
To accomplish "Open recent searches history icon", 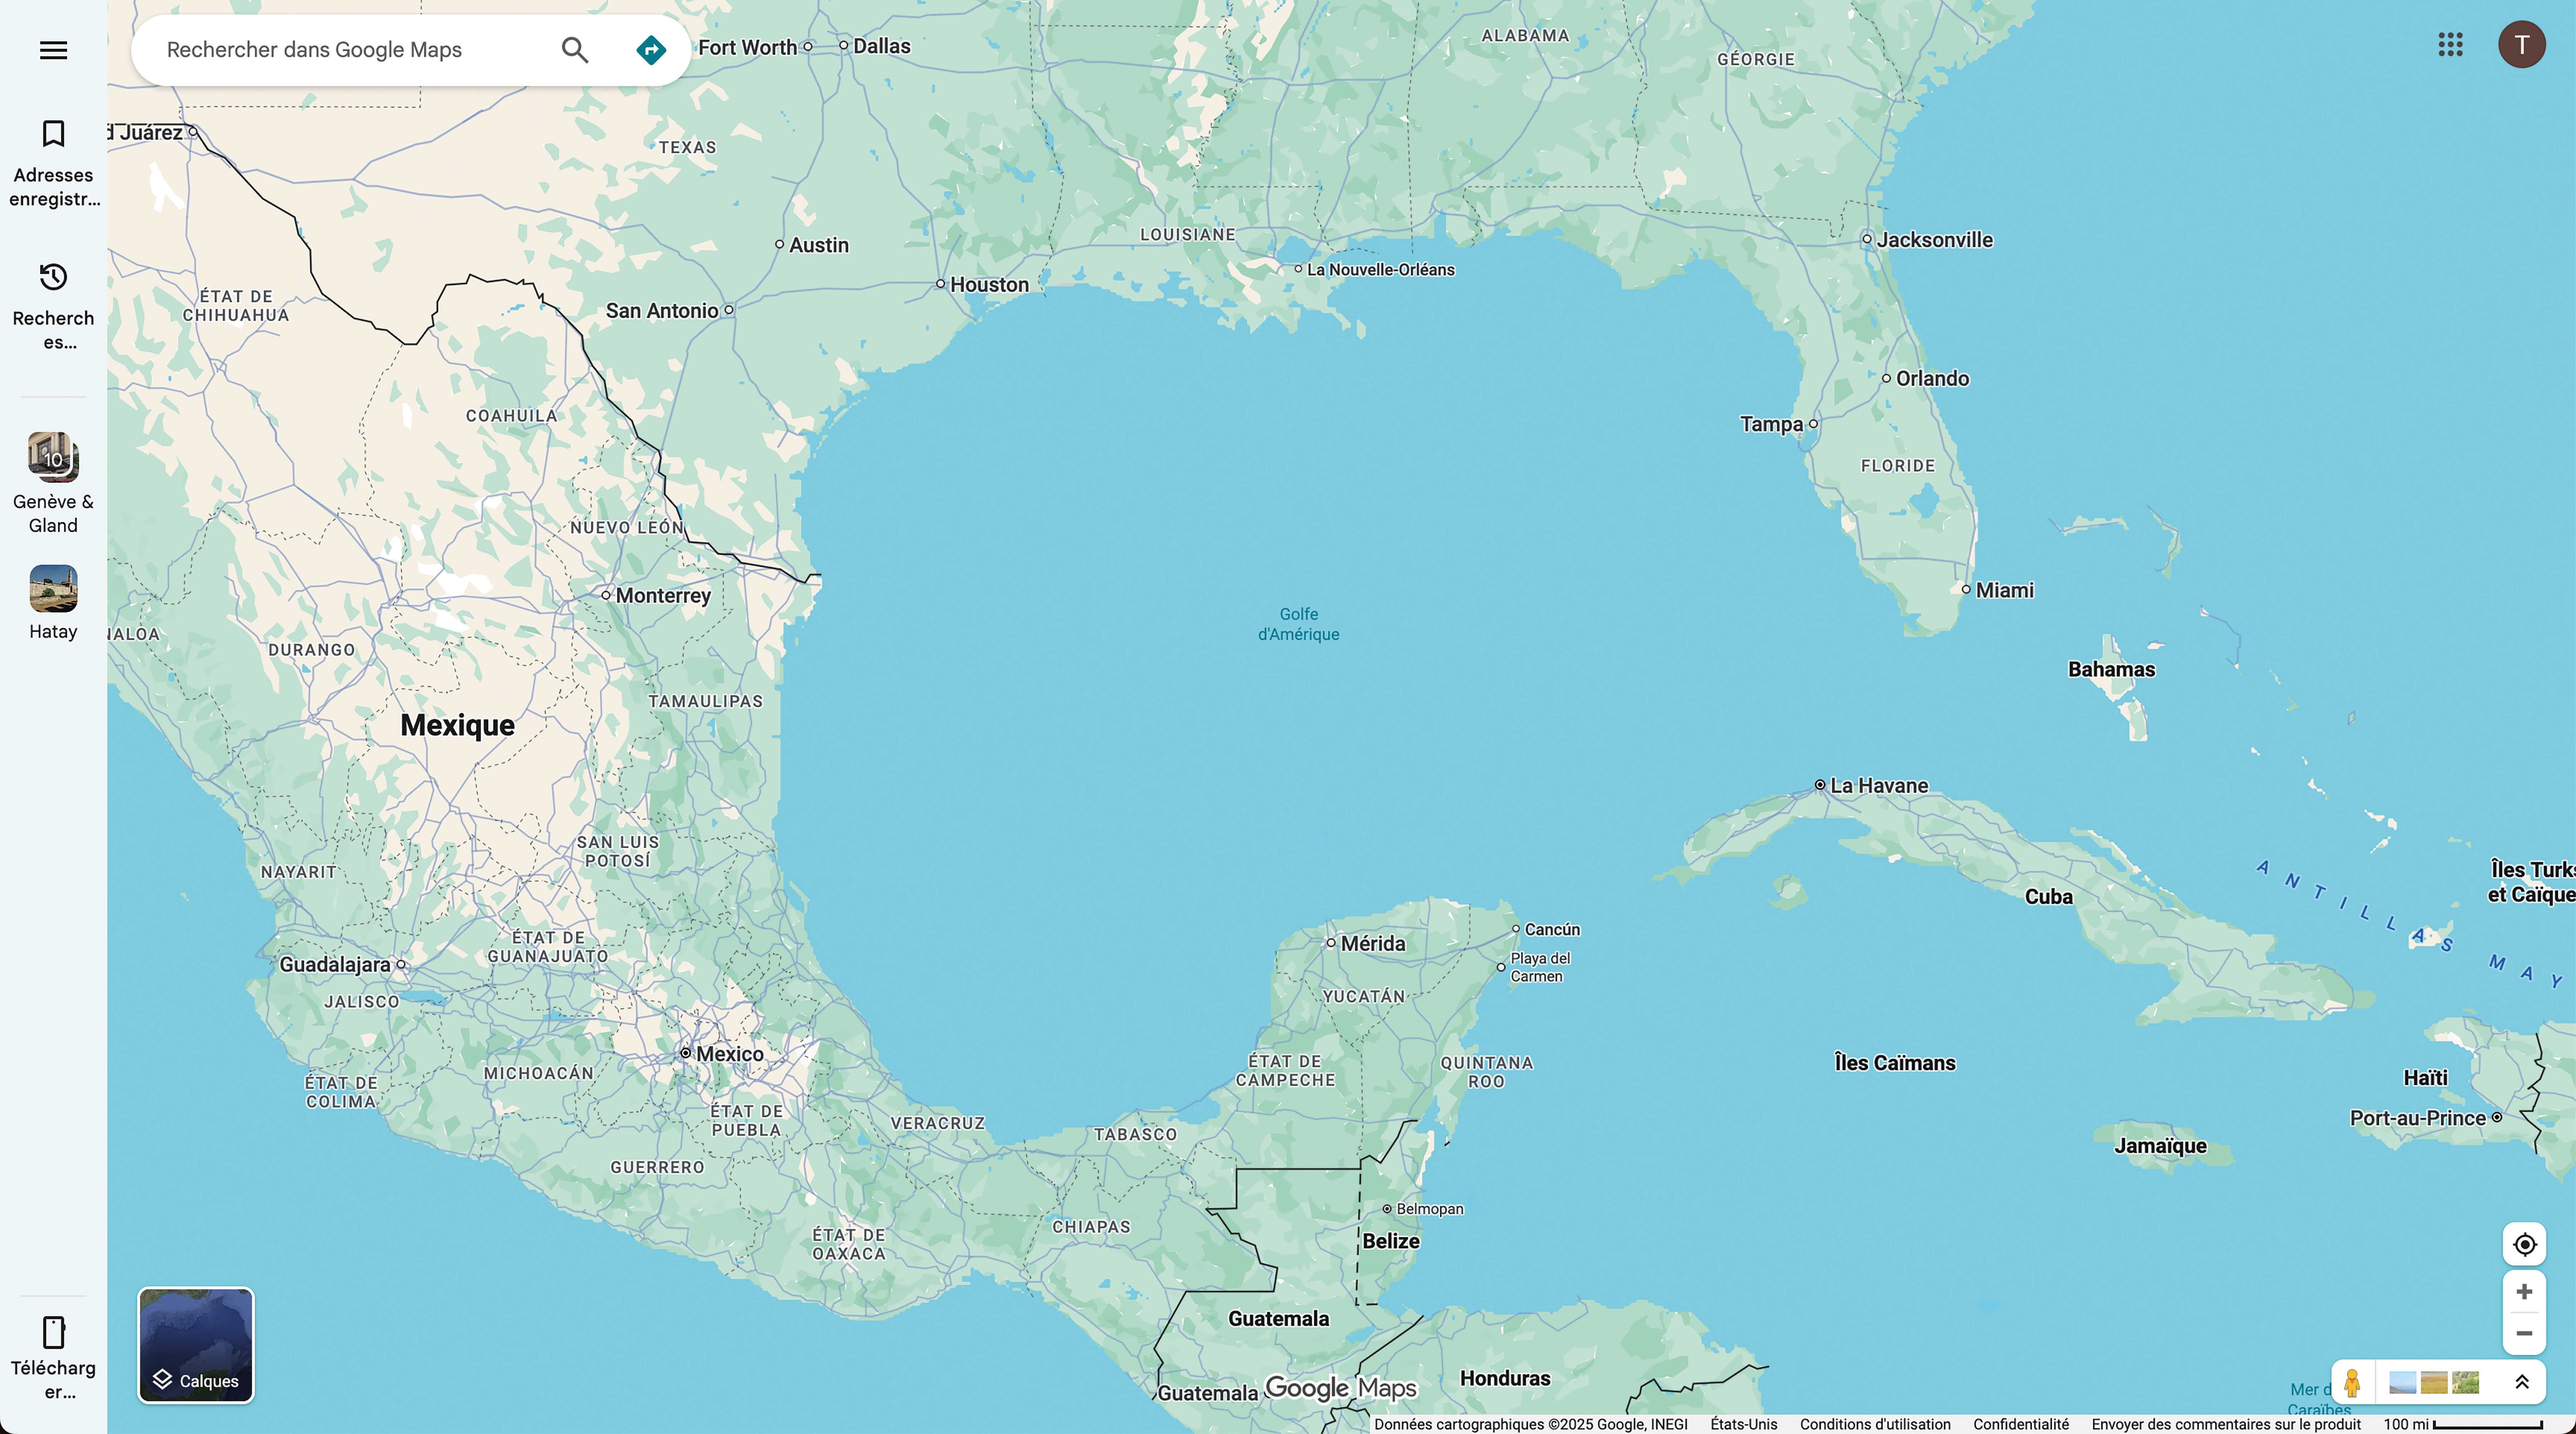I will 53,277.
